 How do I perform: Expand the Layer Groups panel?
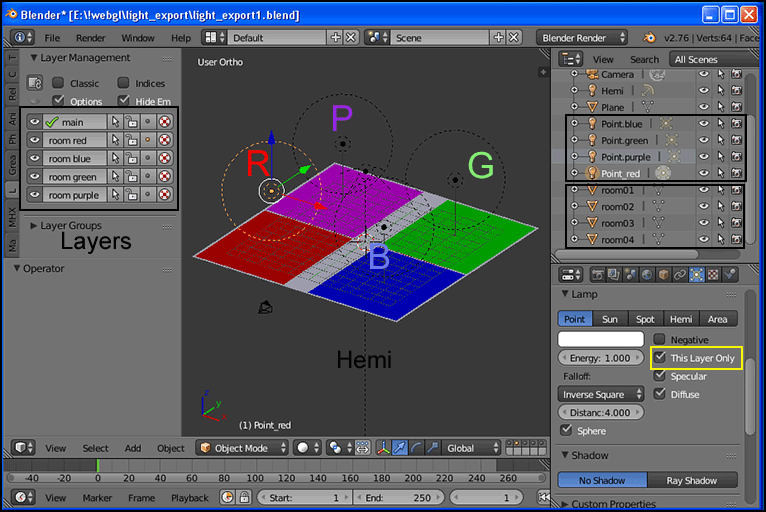(x=34, y=226)
